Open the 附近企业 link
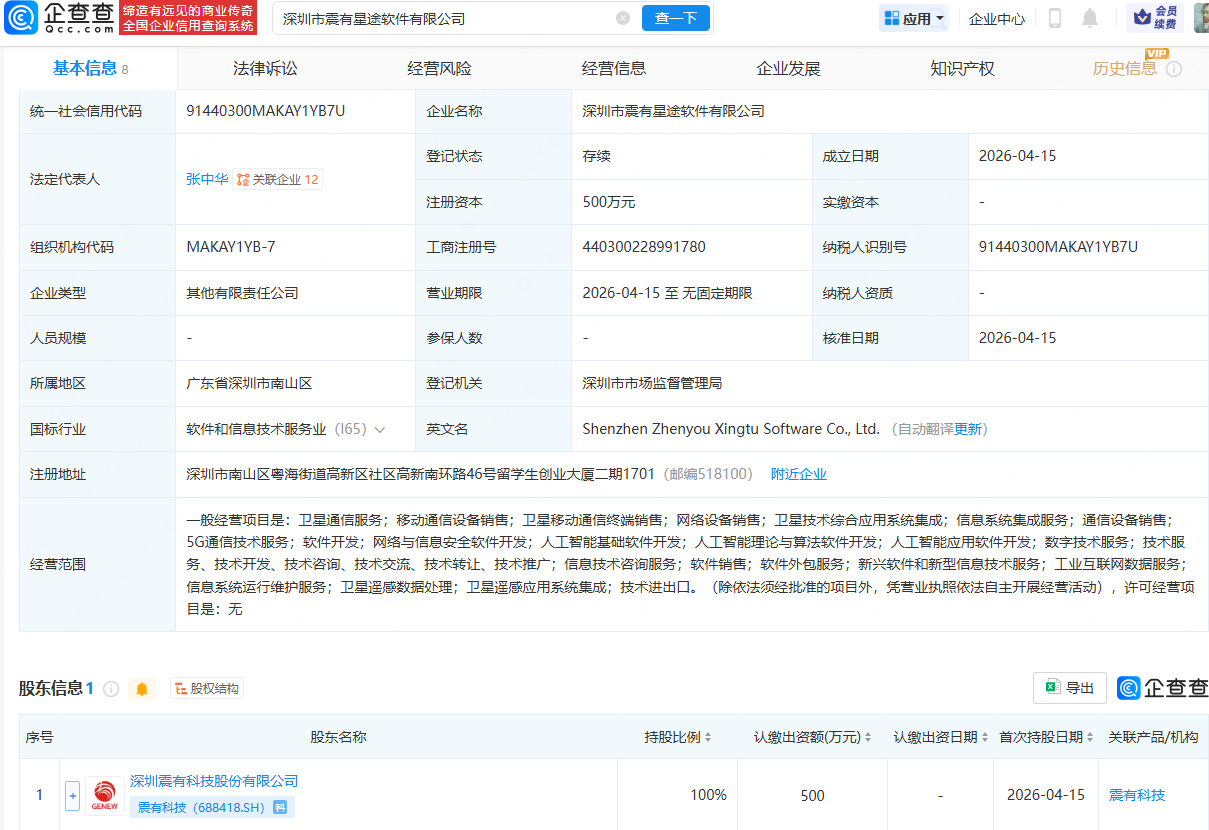 coord(798,473)
